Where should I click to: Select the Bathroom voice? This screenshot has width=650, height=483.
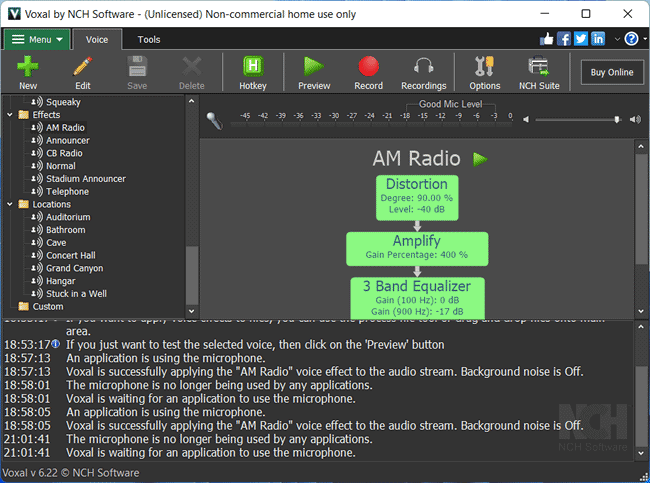pos(65,230)
